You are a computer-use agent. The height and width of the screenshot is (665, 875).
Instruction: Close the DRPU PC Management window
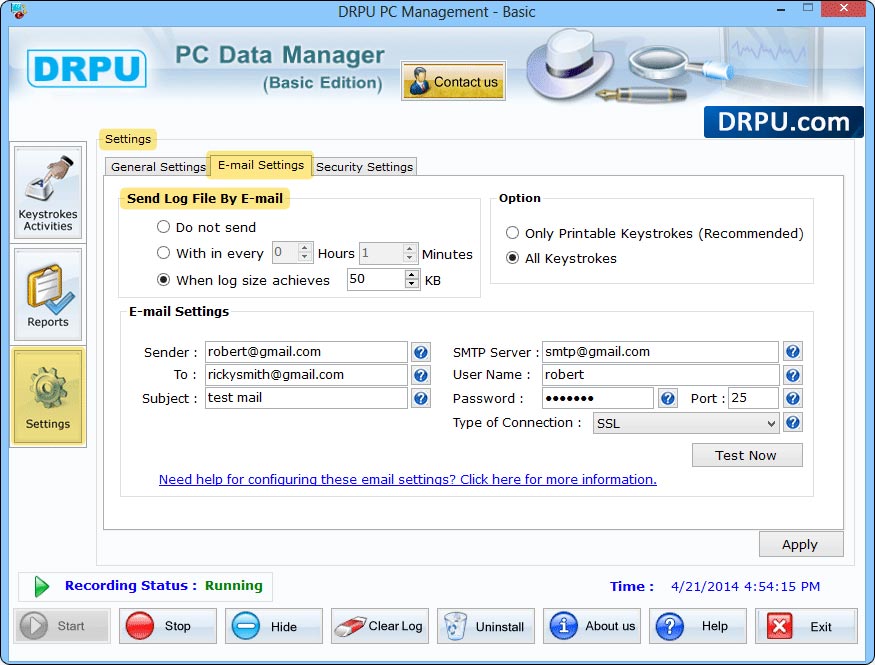[844, 8]
